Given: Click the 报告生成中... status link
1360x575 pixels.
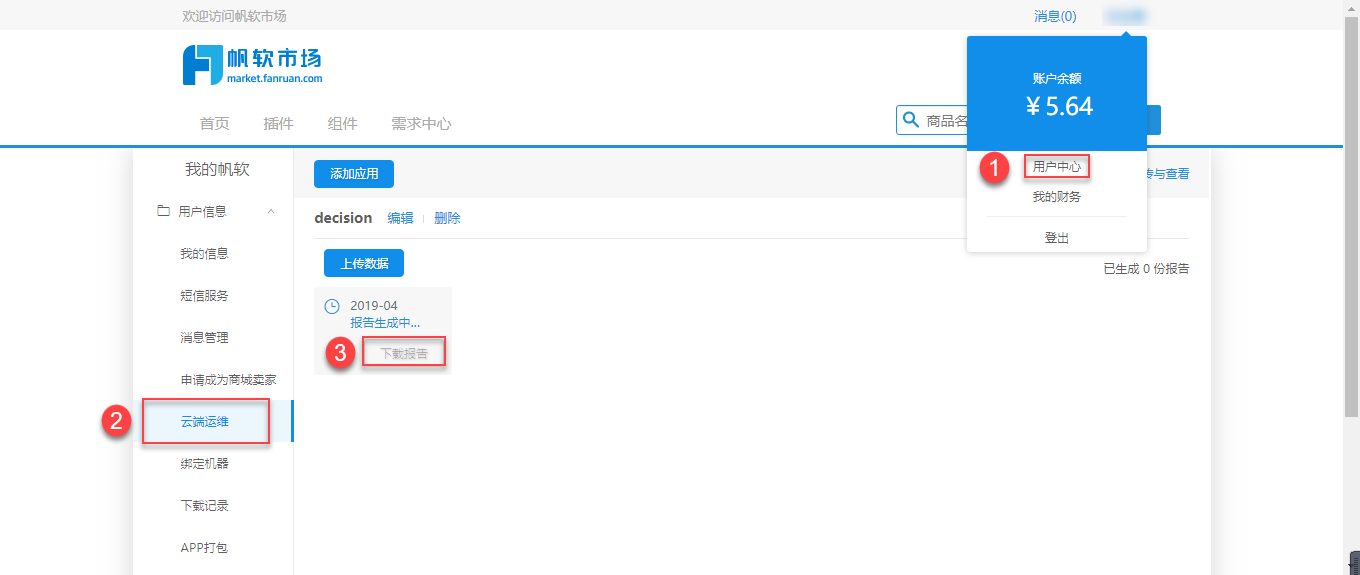Looking at the screenshot, I should [385, 323].
